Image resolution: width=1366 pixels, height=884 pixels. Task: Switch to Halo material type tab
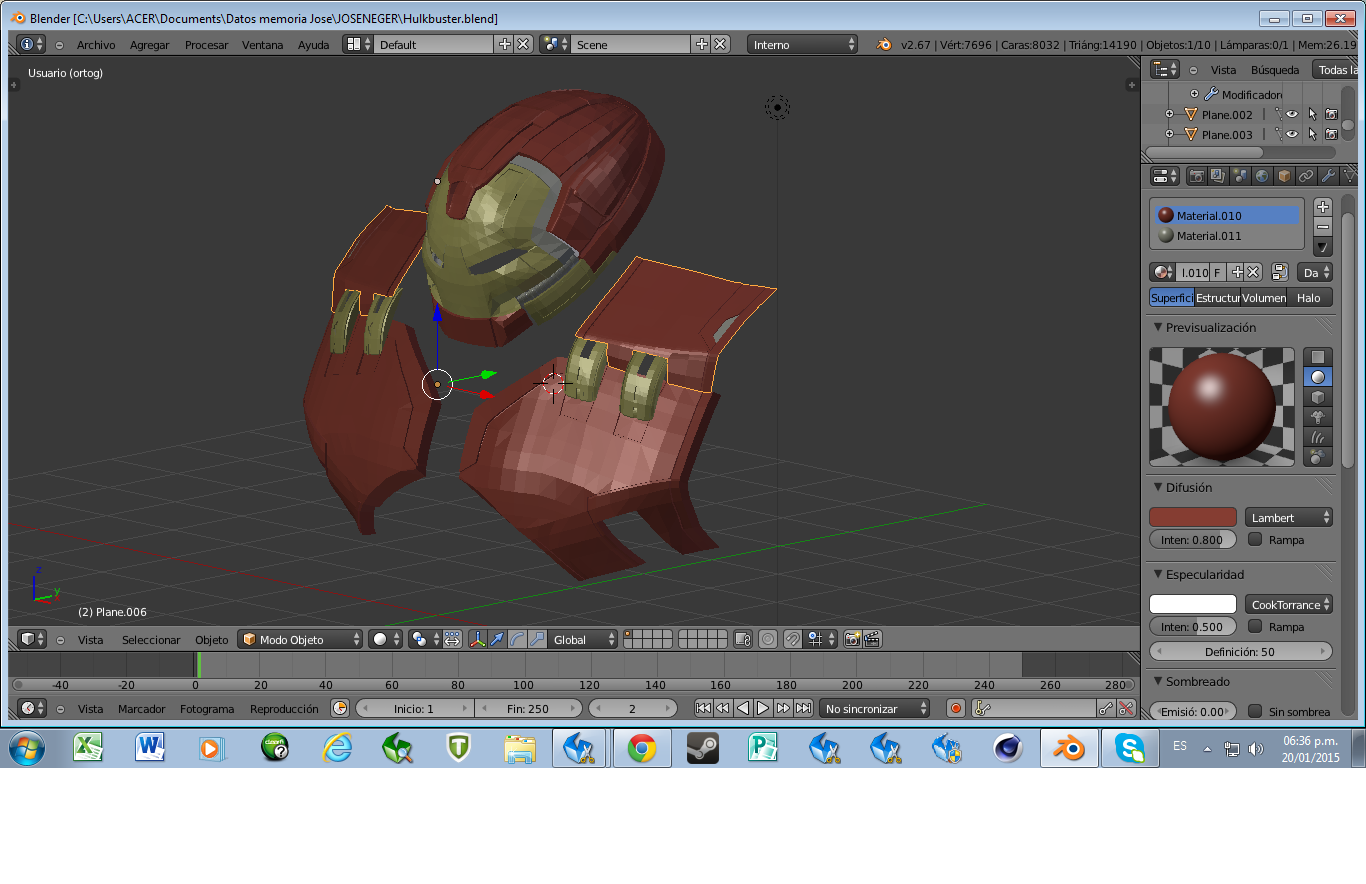(x=1309, y=297)
